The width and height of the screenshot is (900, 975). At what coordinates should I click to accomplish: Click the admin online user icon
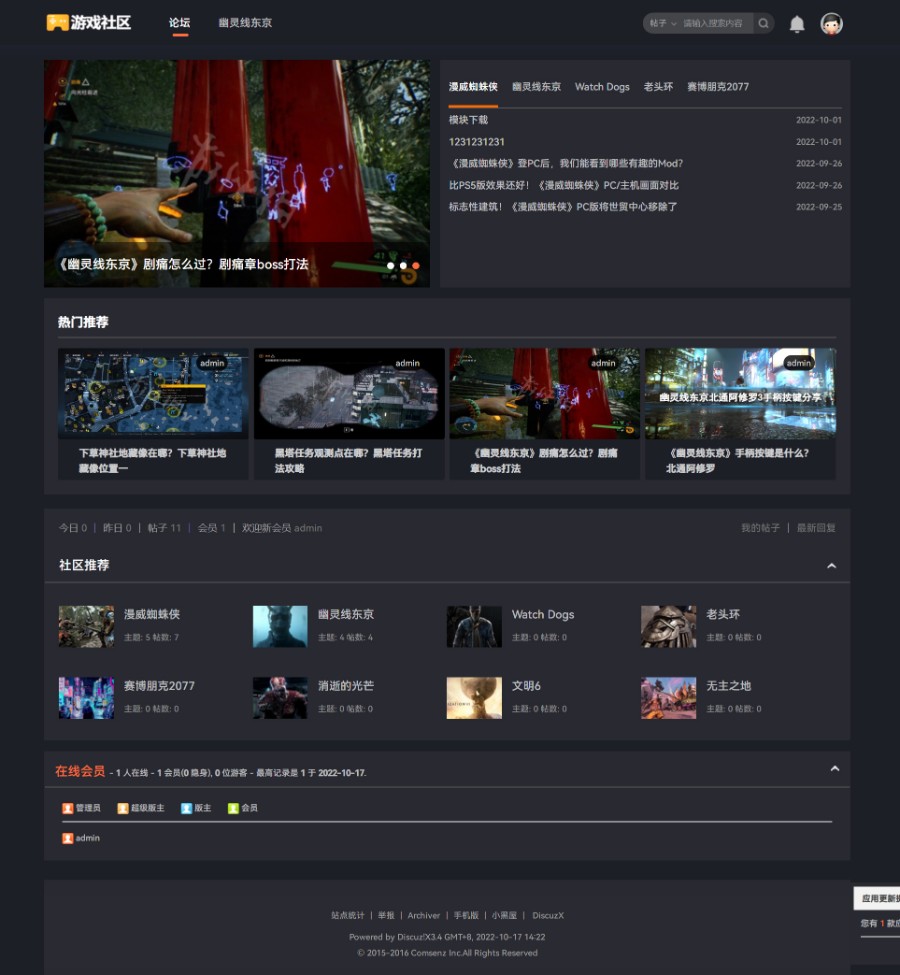tap(68, 838)
